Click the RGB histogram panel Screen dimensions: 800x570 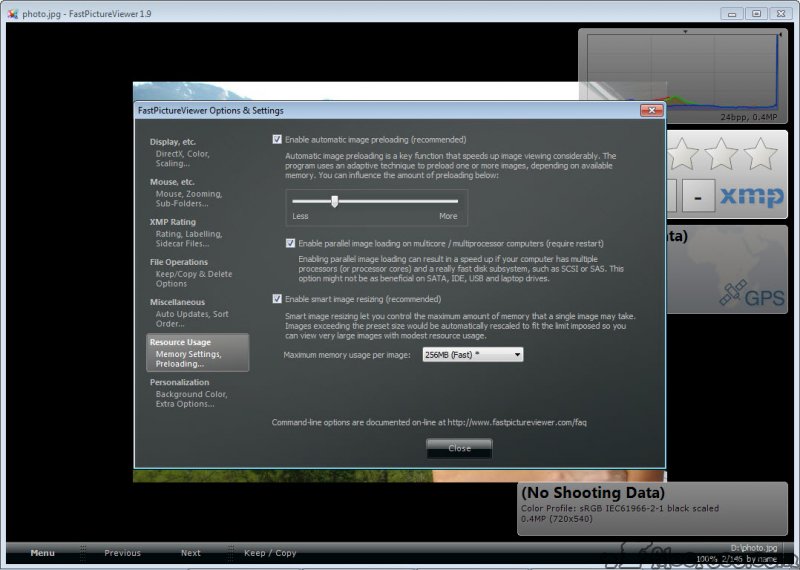[683, 76]
